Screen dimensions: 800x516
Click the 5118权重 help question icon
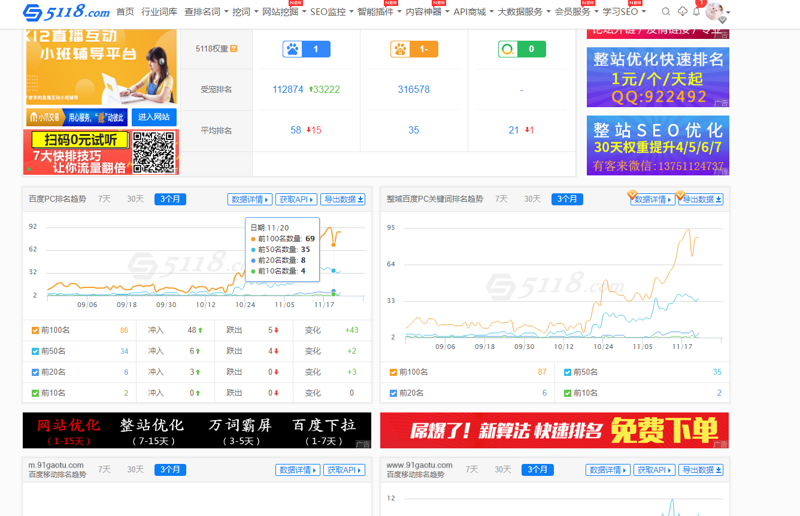pos(234,48)
